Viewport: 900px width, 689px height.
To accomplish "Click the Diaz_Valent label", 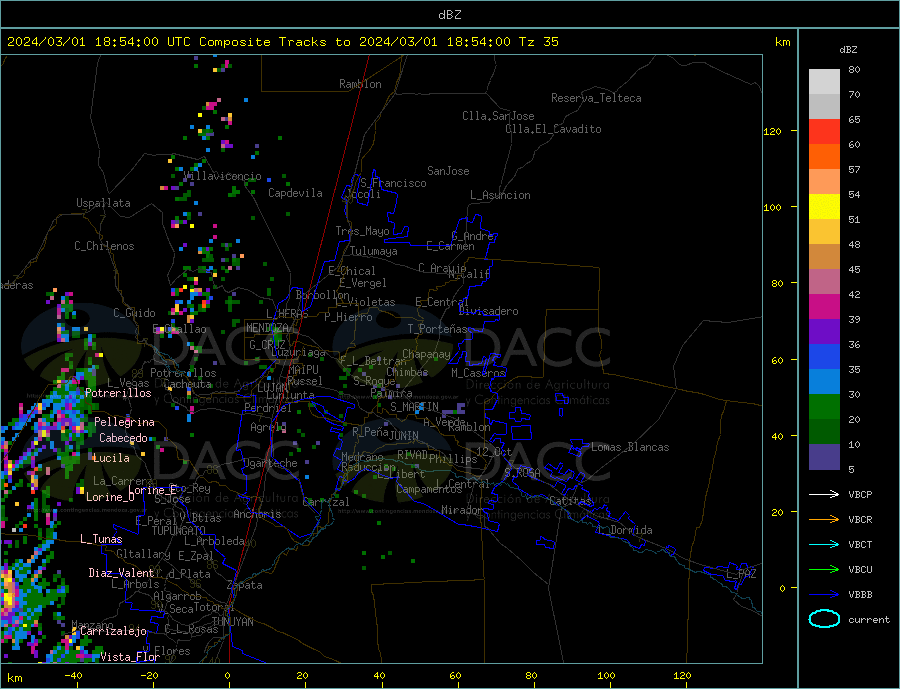I will [122, 573].
